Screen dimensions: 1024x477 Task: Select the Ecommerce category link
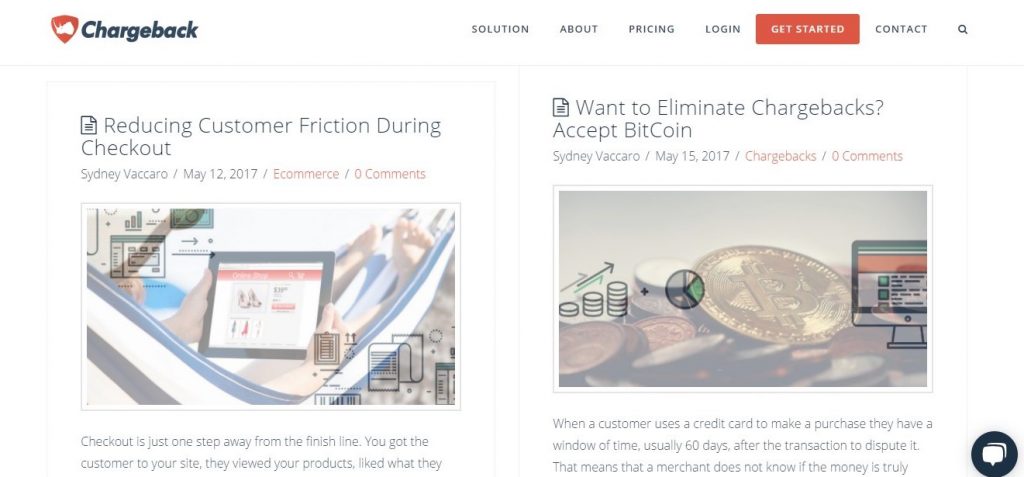[x=306, y=174]
